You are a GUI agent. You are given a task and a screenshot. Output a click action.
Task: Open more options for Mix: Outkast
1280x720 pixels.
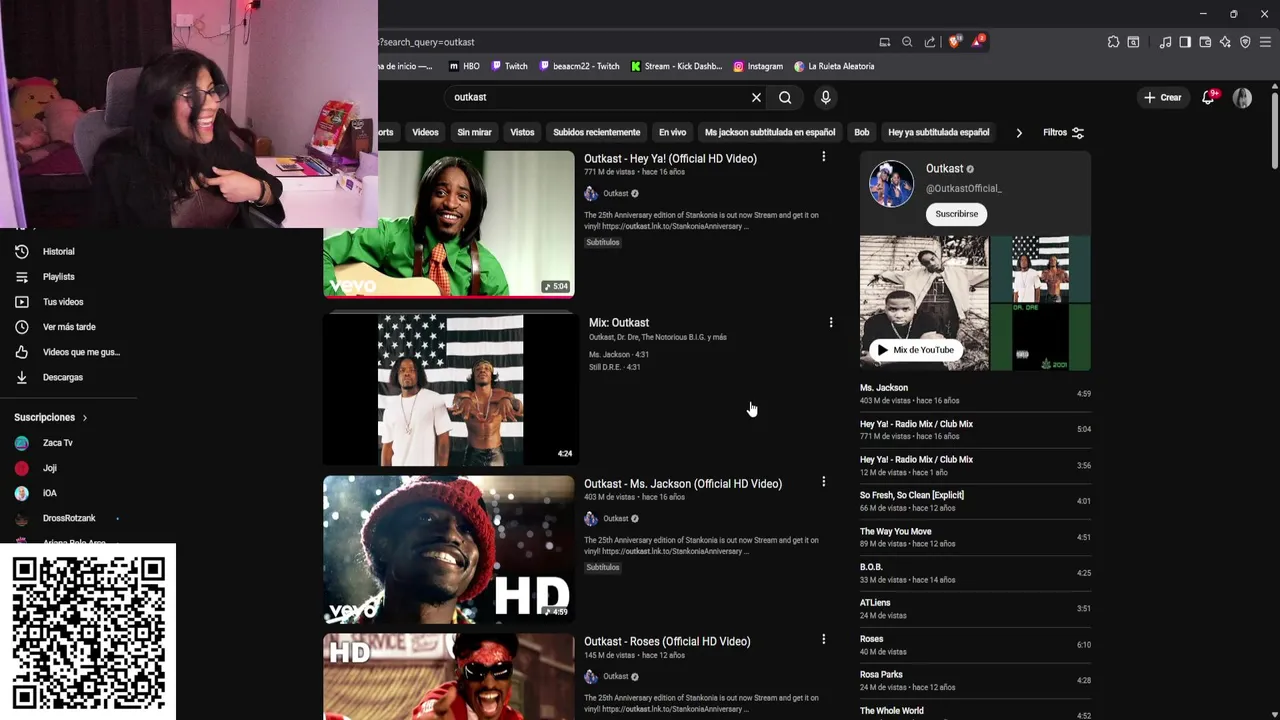[830, 322]
